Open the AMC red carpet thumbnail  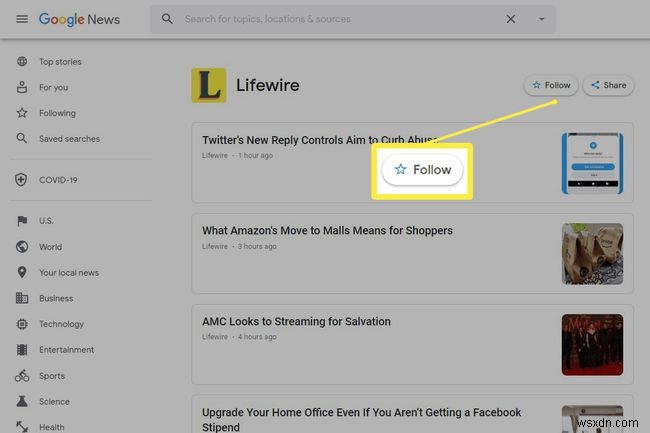point(592,345)
